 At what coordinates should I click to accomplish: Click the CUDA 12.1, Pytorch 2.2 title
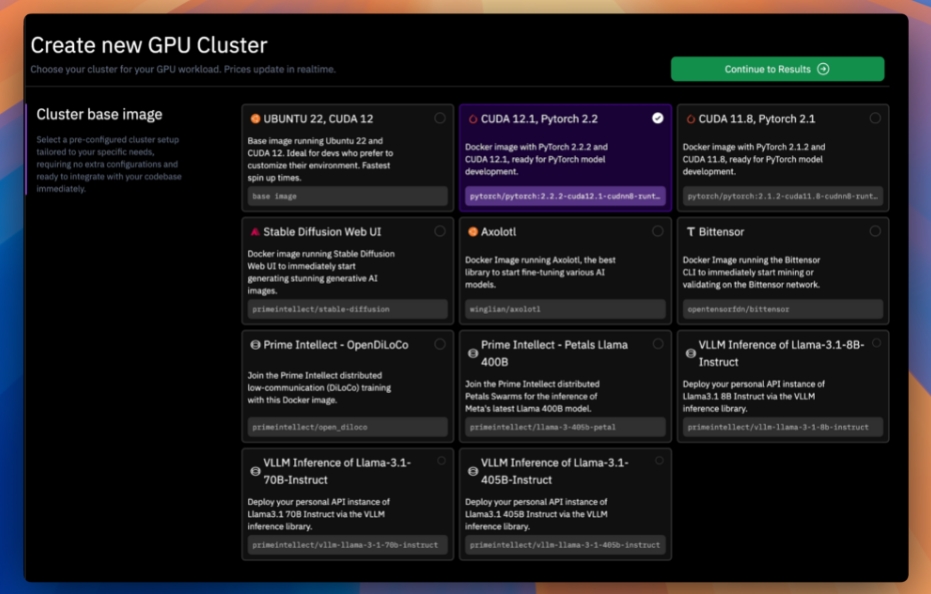coord(539,119)
